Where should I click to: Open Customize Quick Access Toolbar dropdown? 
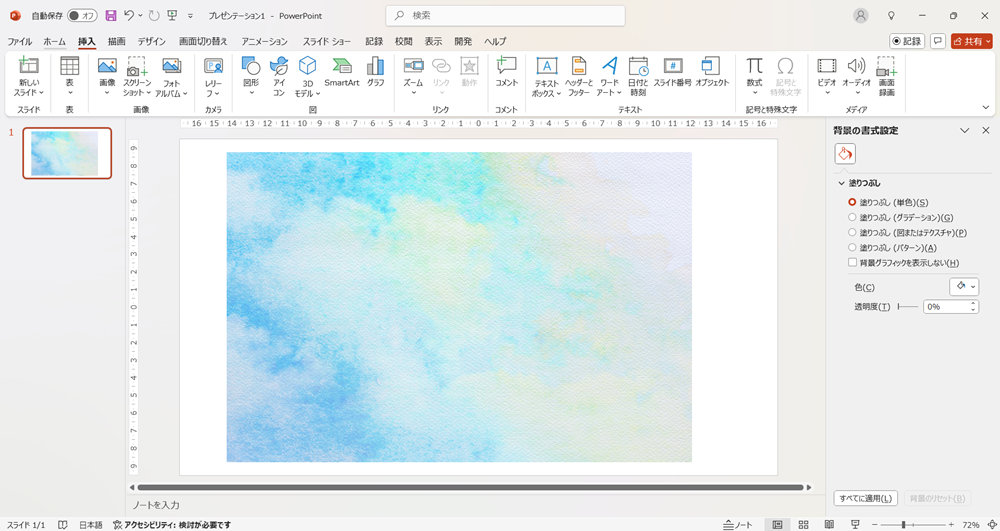click(x=190, y=15)
